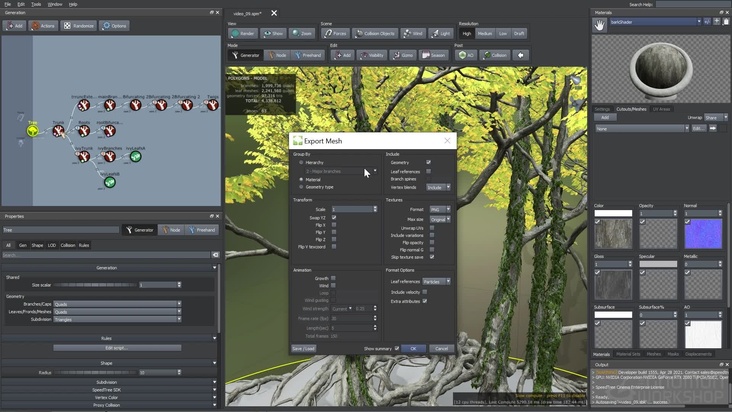Click the Zoom view button

click(x=302, y=34)
